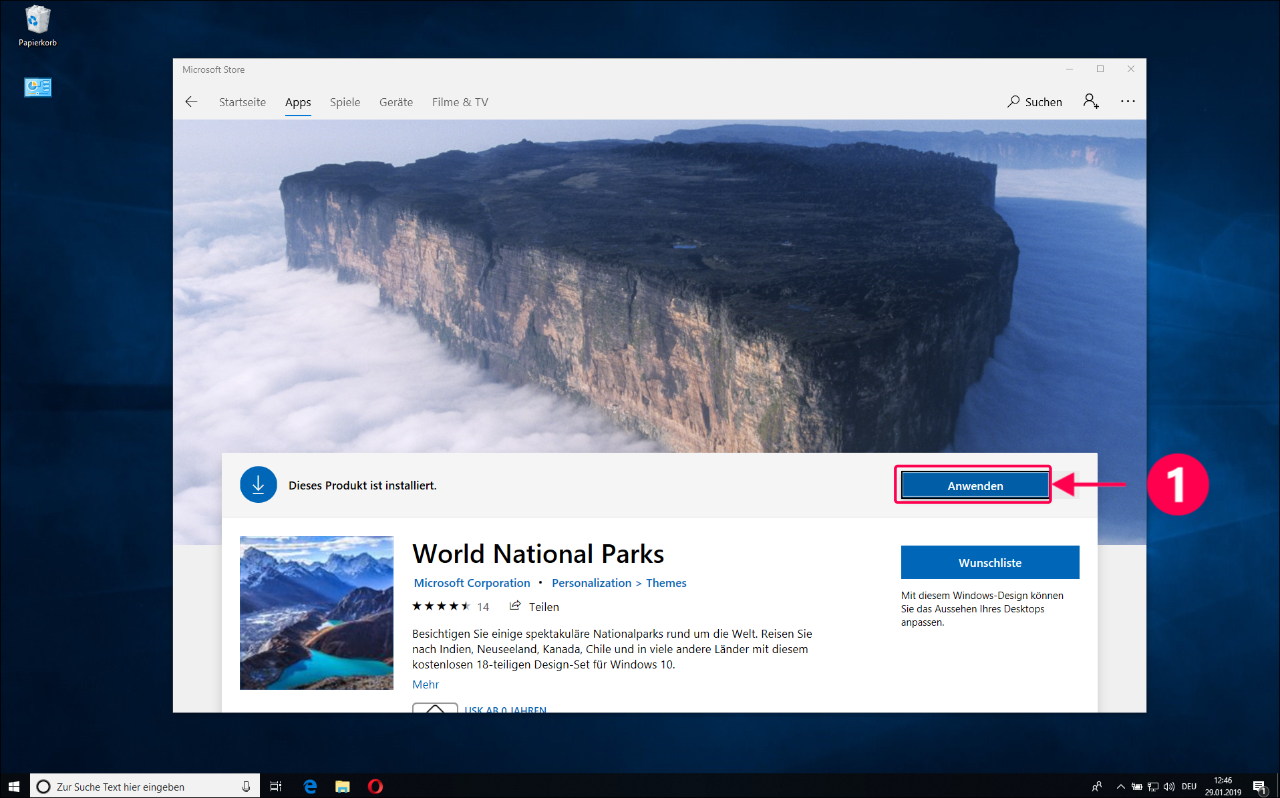Click the Anwenden button
The height and width of the screenshot is (798, 1280).
tap(975, 485)
